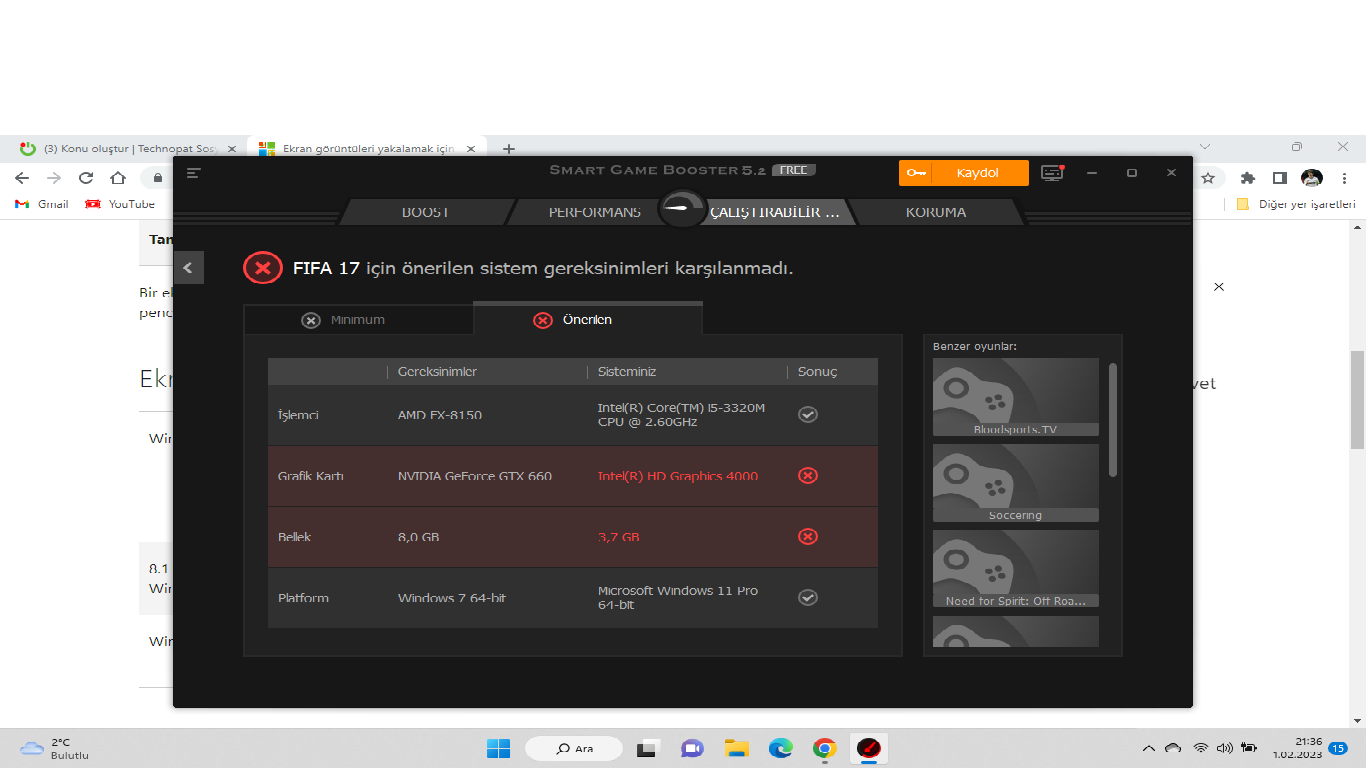This screenshot has width=1366, height=768.
Task: Click the 3,7 GB memory value
Action: coord(619,537)
